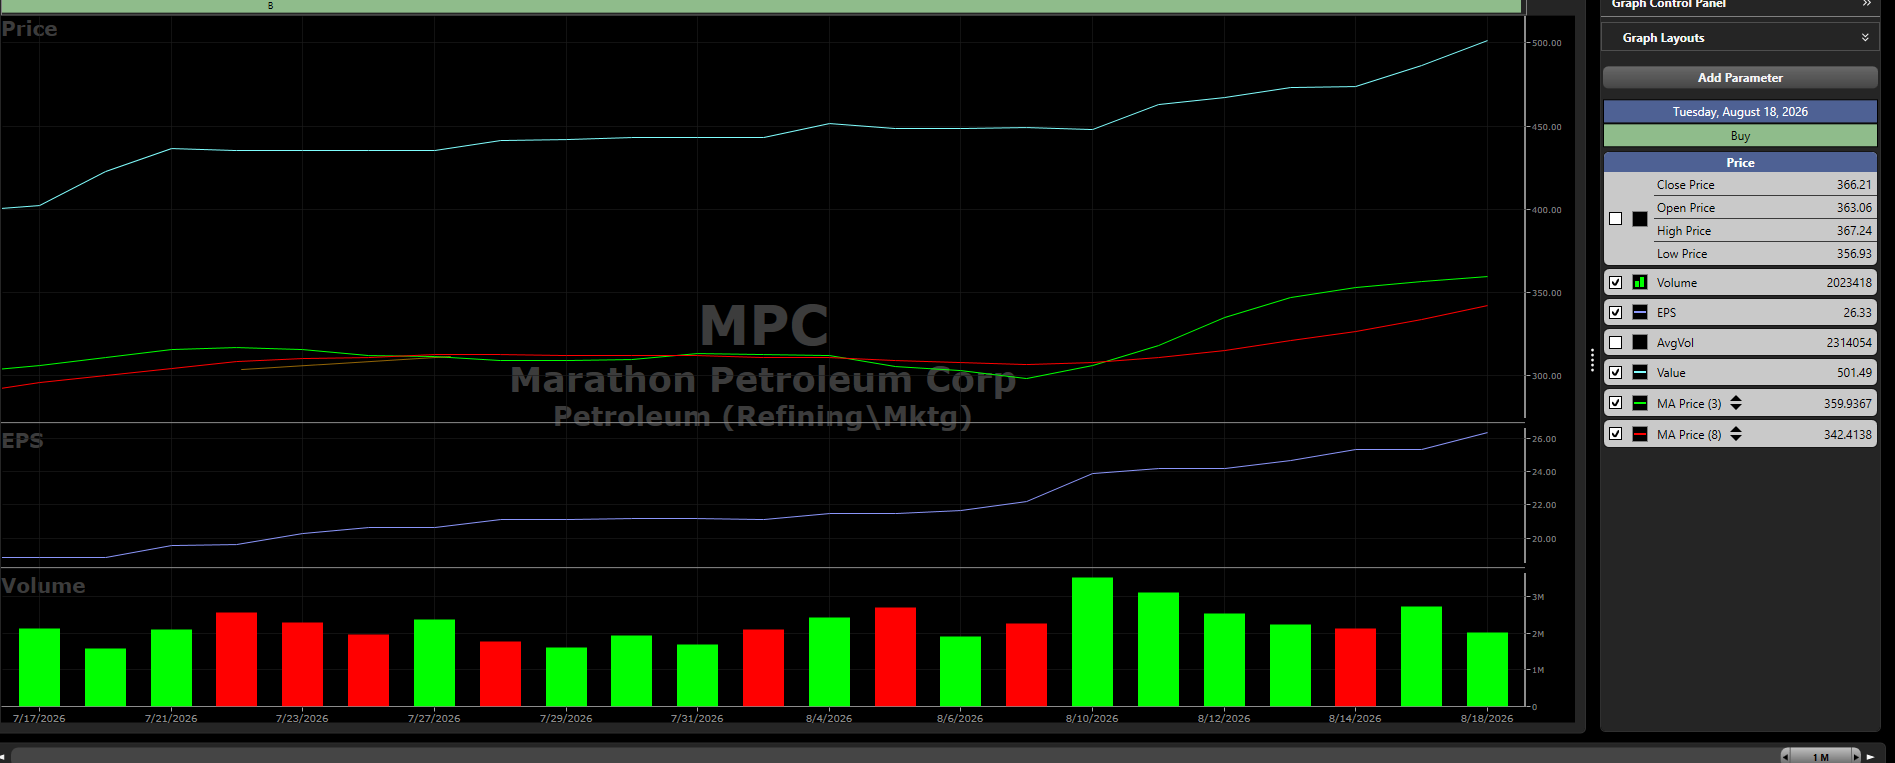Click the timeline left arrow beside 1 M
The image size is (1895, 763).
click(1786, 757)
